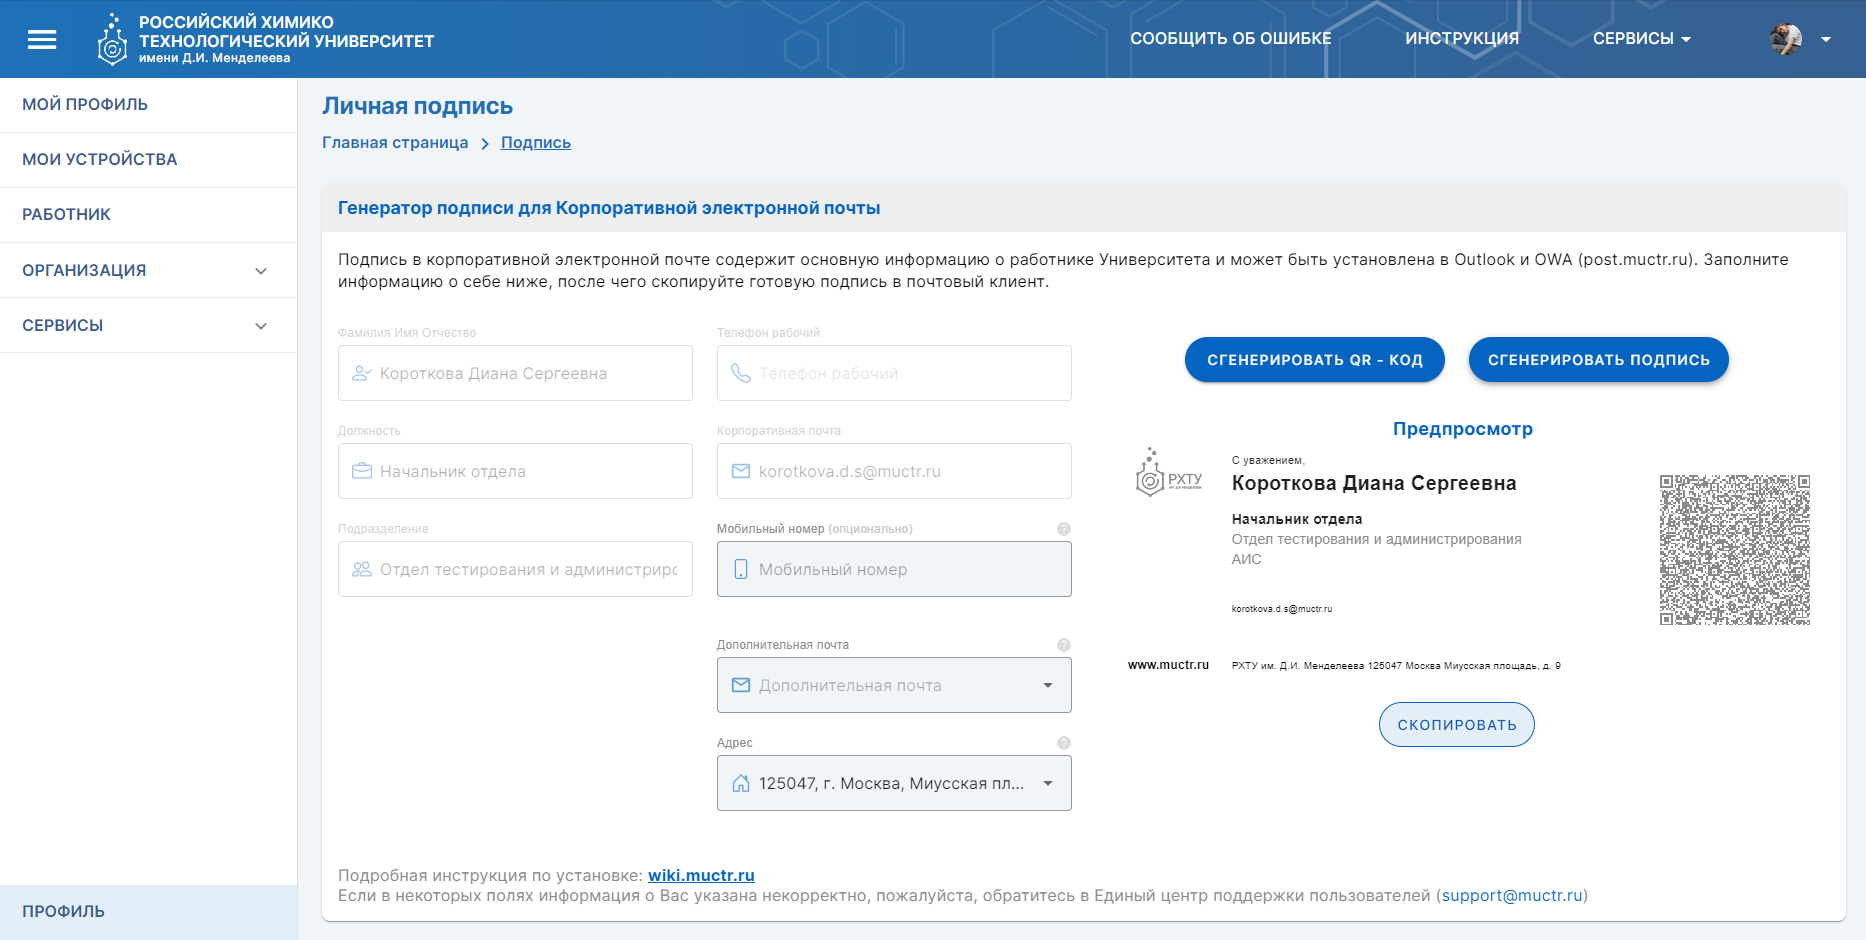The height and width of the screenshot is (940, 1866).
Task: Open the Дополнительная почта dropdown
Action: 1047,685
